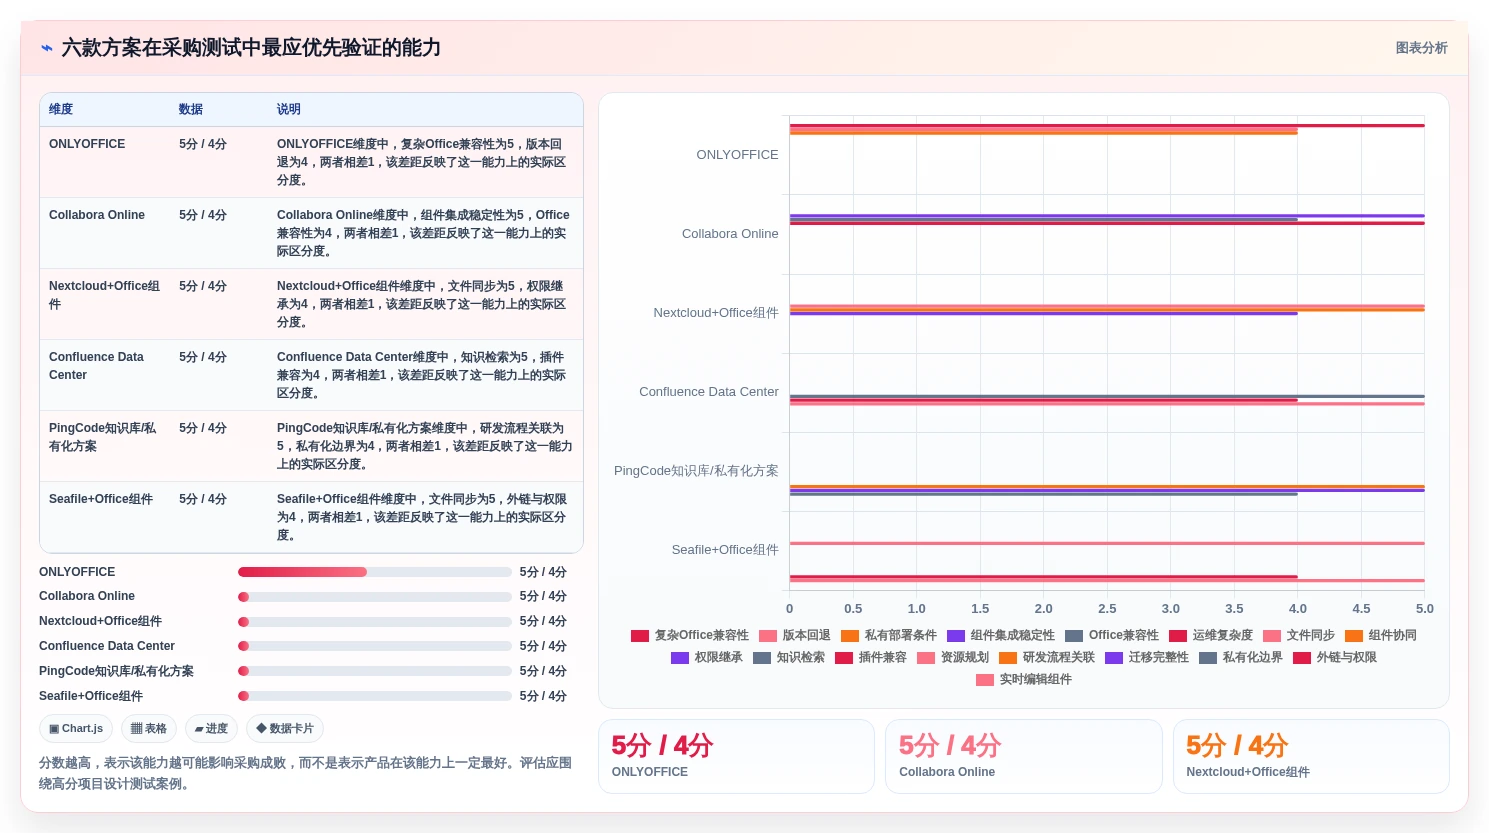Click the Collabora Online progress bar
Screen dimensions: 1489x833
click(375, 597)
